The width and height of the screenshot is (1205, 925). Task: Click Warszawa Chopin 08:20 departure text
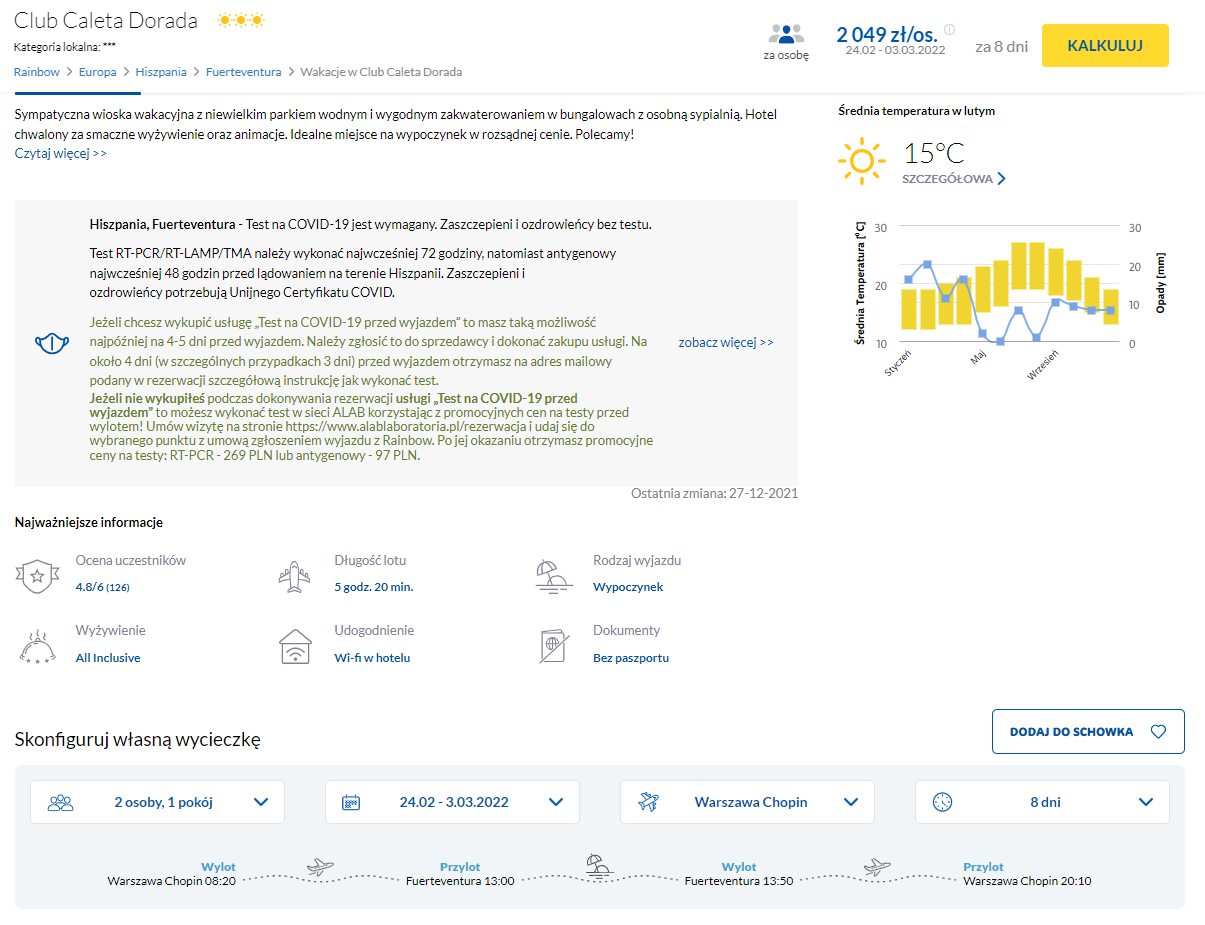(172, 881)
